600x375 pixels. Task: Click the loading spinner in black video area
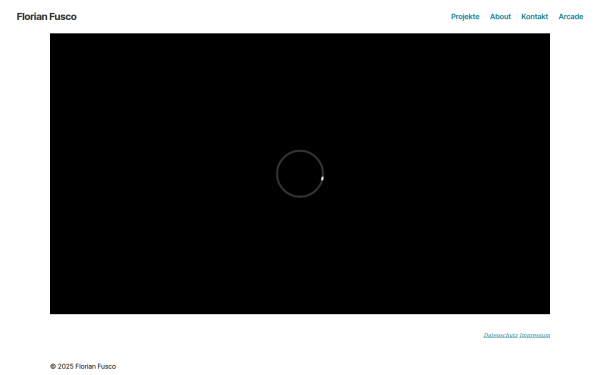300,174
